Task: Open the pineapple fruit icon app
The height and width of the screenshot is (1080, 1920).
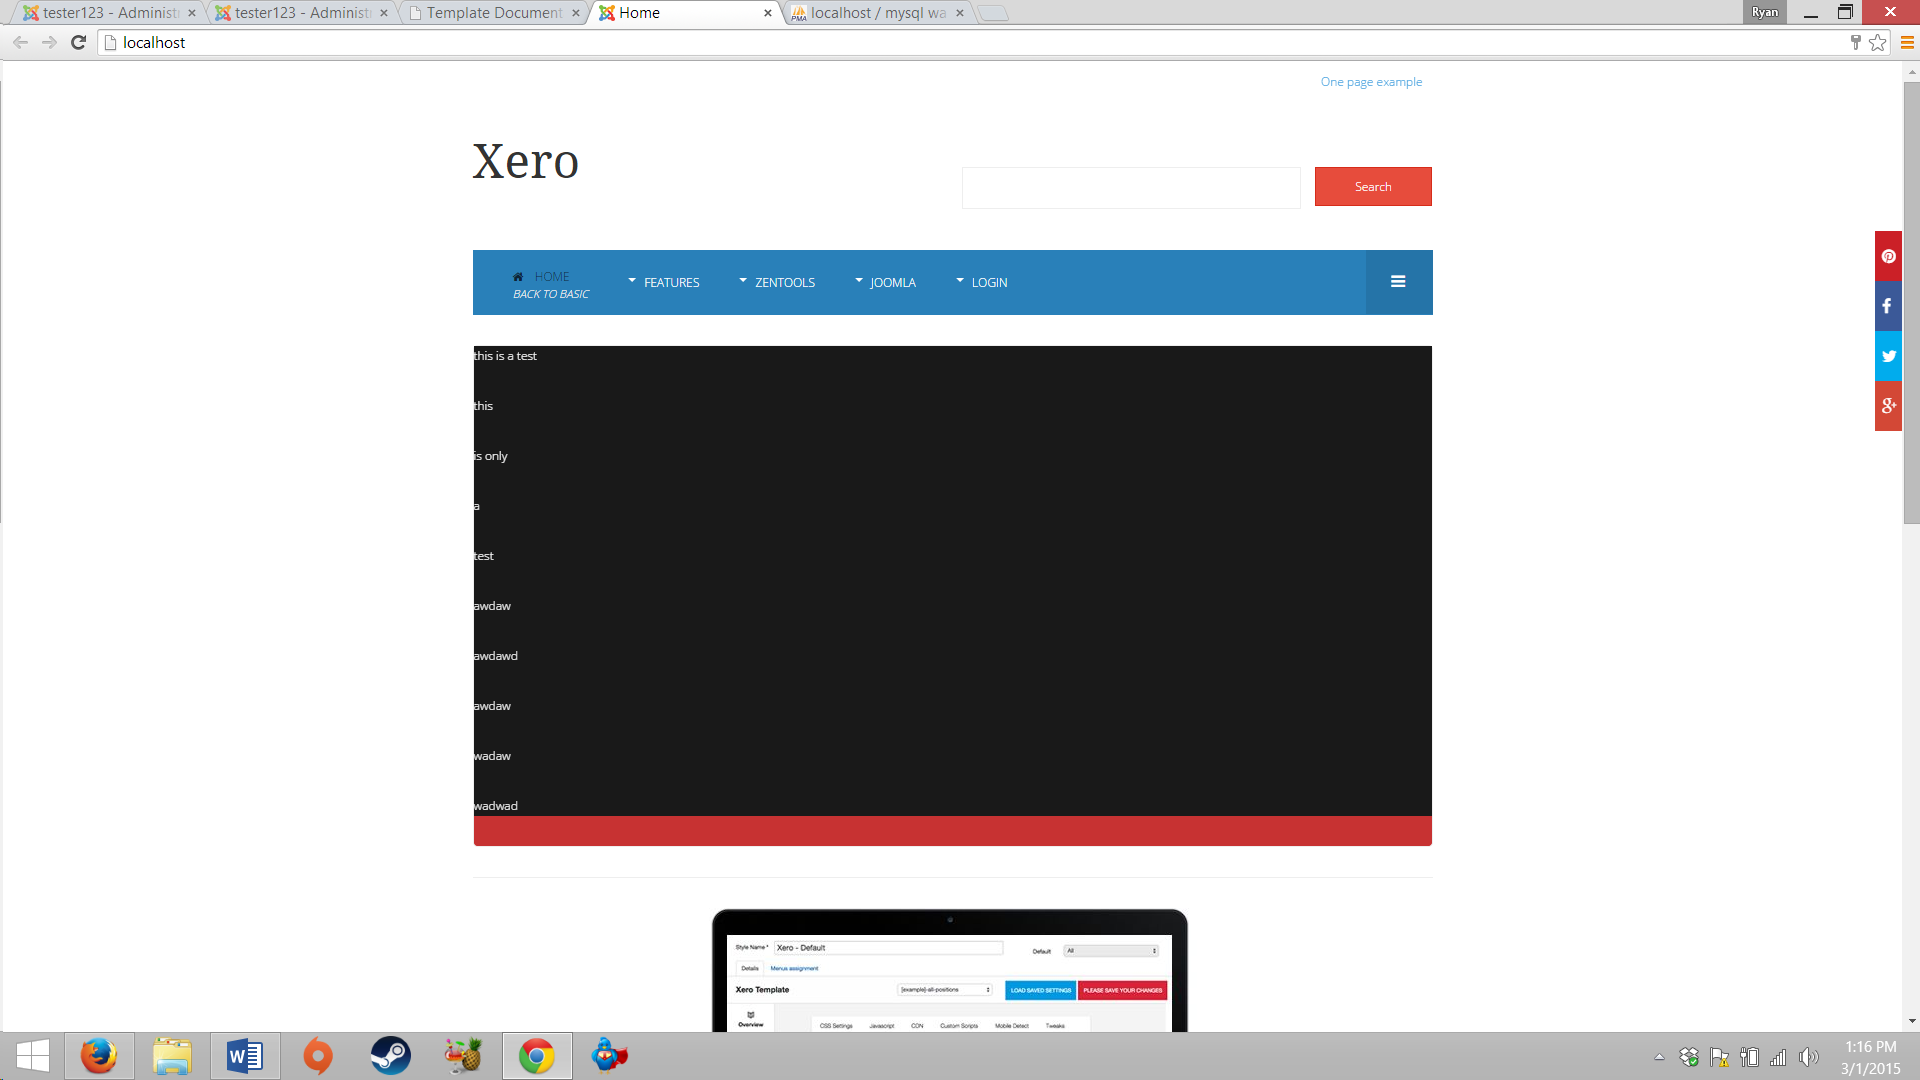Action: click(x=464, y=1056)
